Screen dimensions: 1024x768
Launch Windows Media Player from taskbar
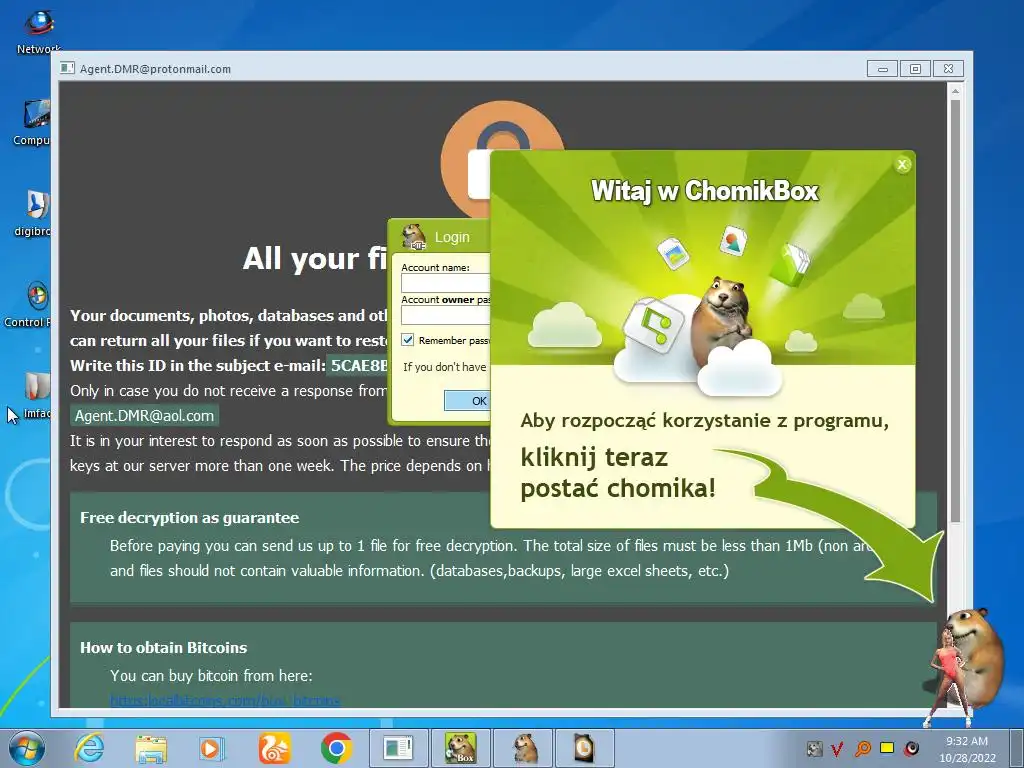tap(212, 748)
